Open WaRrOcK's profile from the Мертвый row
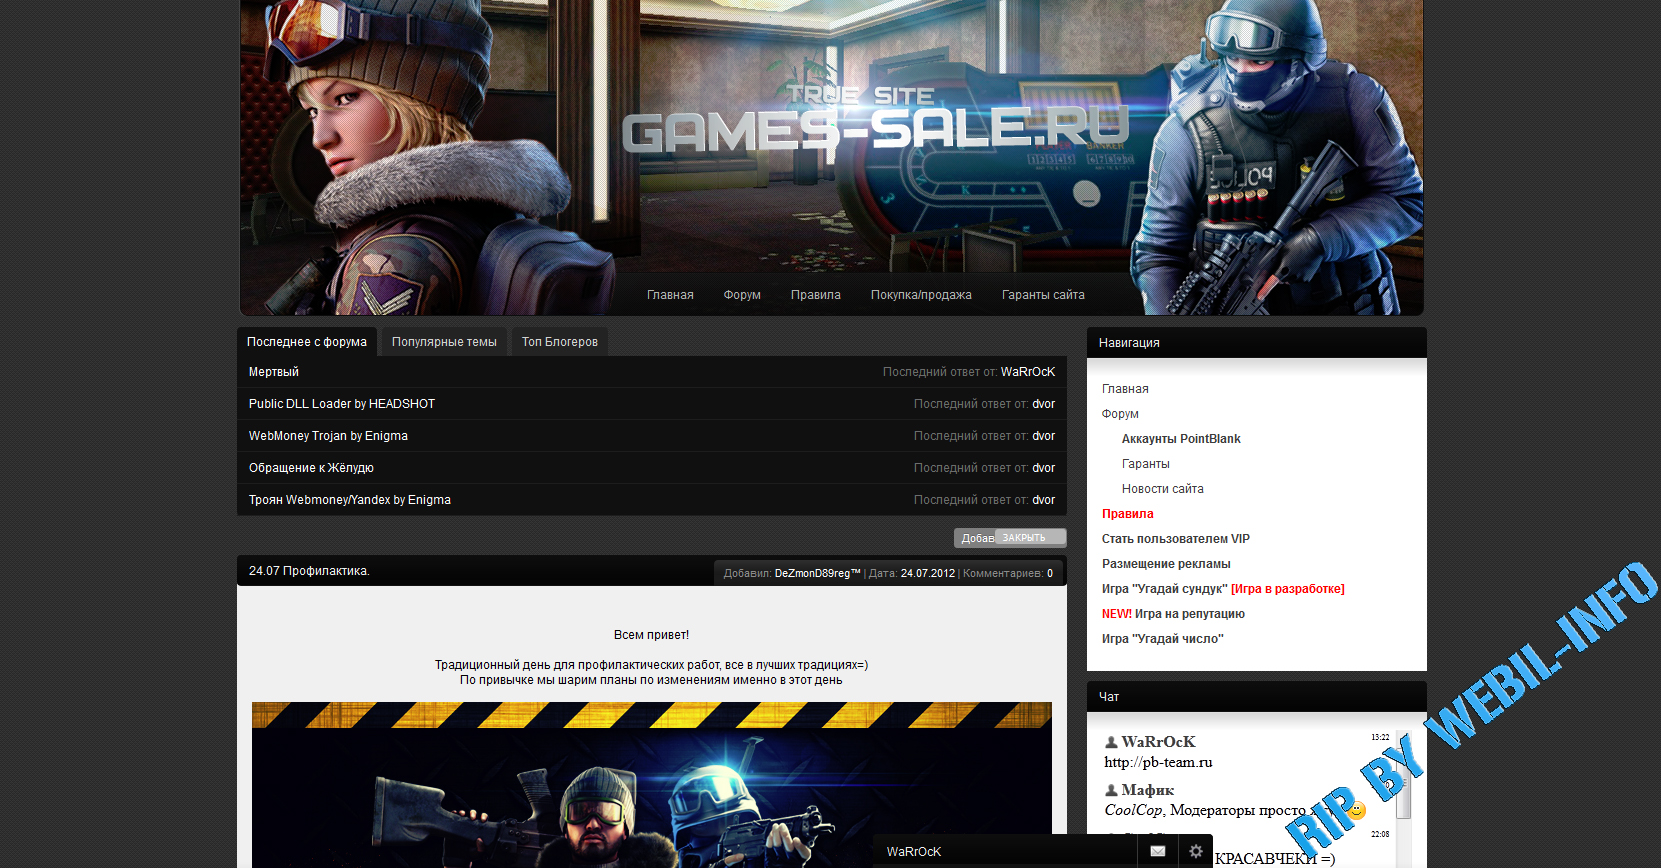 [1028, 372]
